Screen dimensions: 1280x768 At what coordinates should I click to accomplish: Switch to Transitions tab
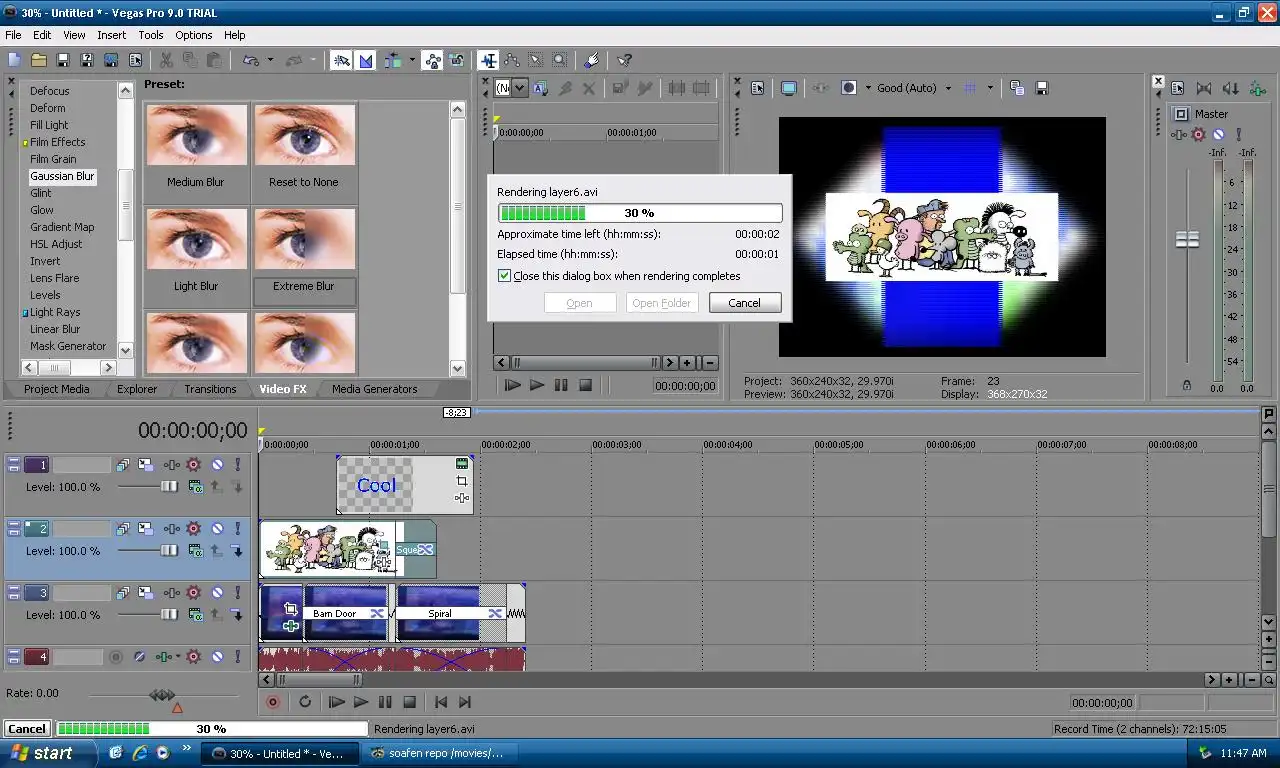(210, 389)
